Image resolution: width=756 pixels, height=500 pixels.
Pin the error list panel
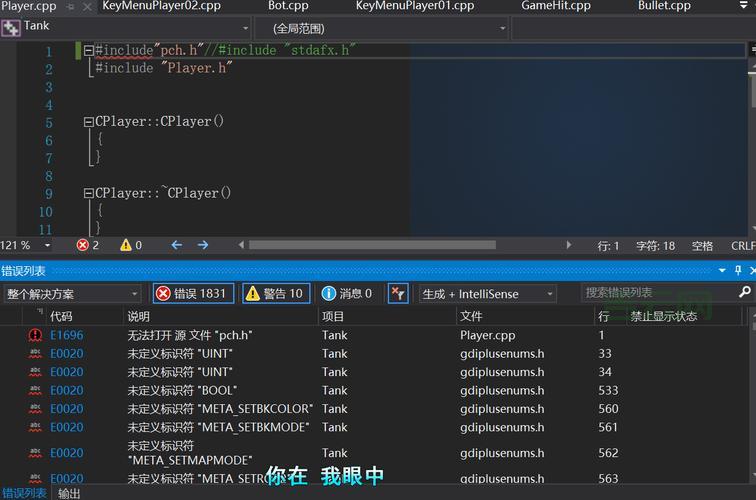click(739, 271)
